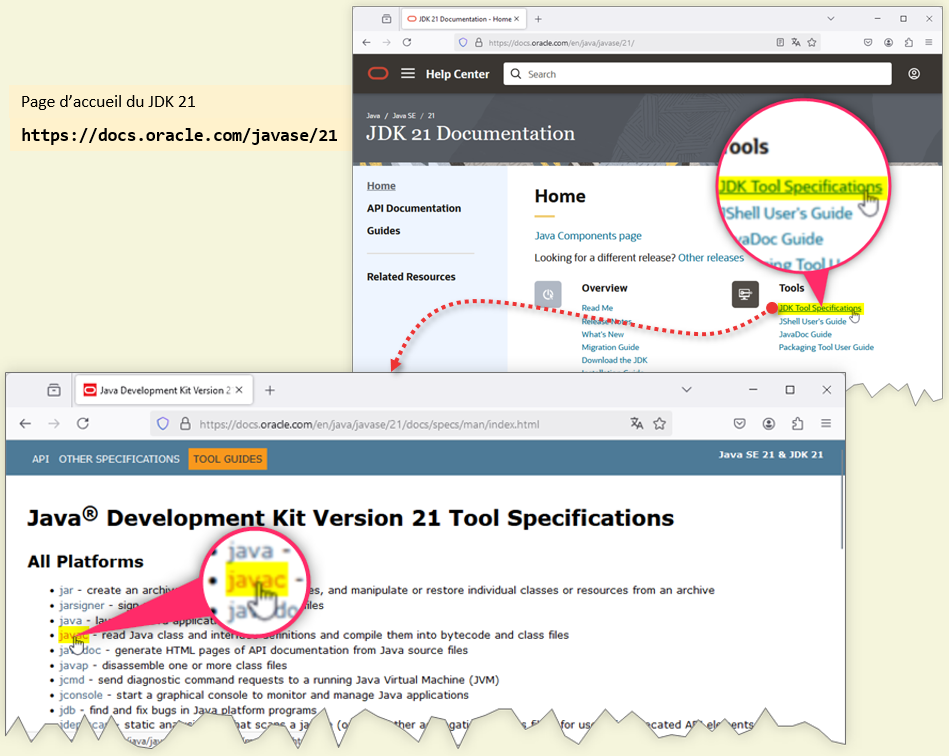Toggle reader view in JDK 21 Documentation window
The width and height of the screenshot is (949, 756).
(x=780, y=43)
